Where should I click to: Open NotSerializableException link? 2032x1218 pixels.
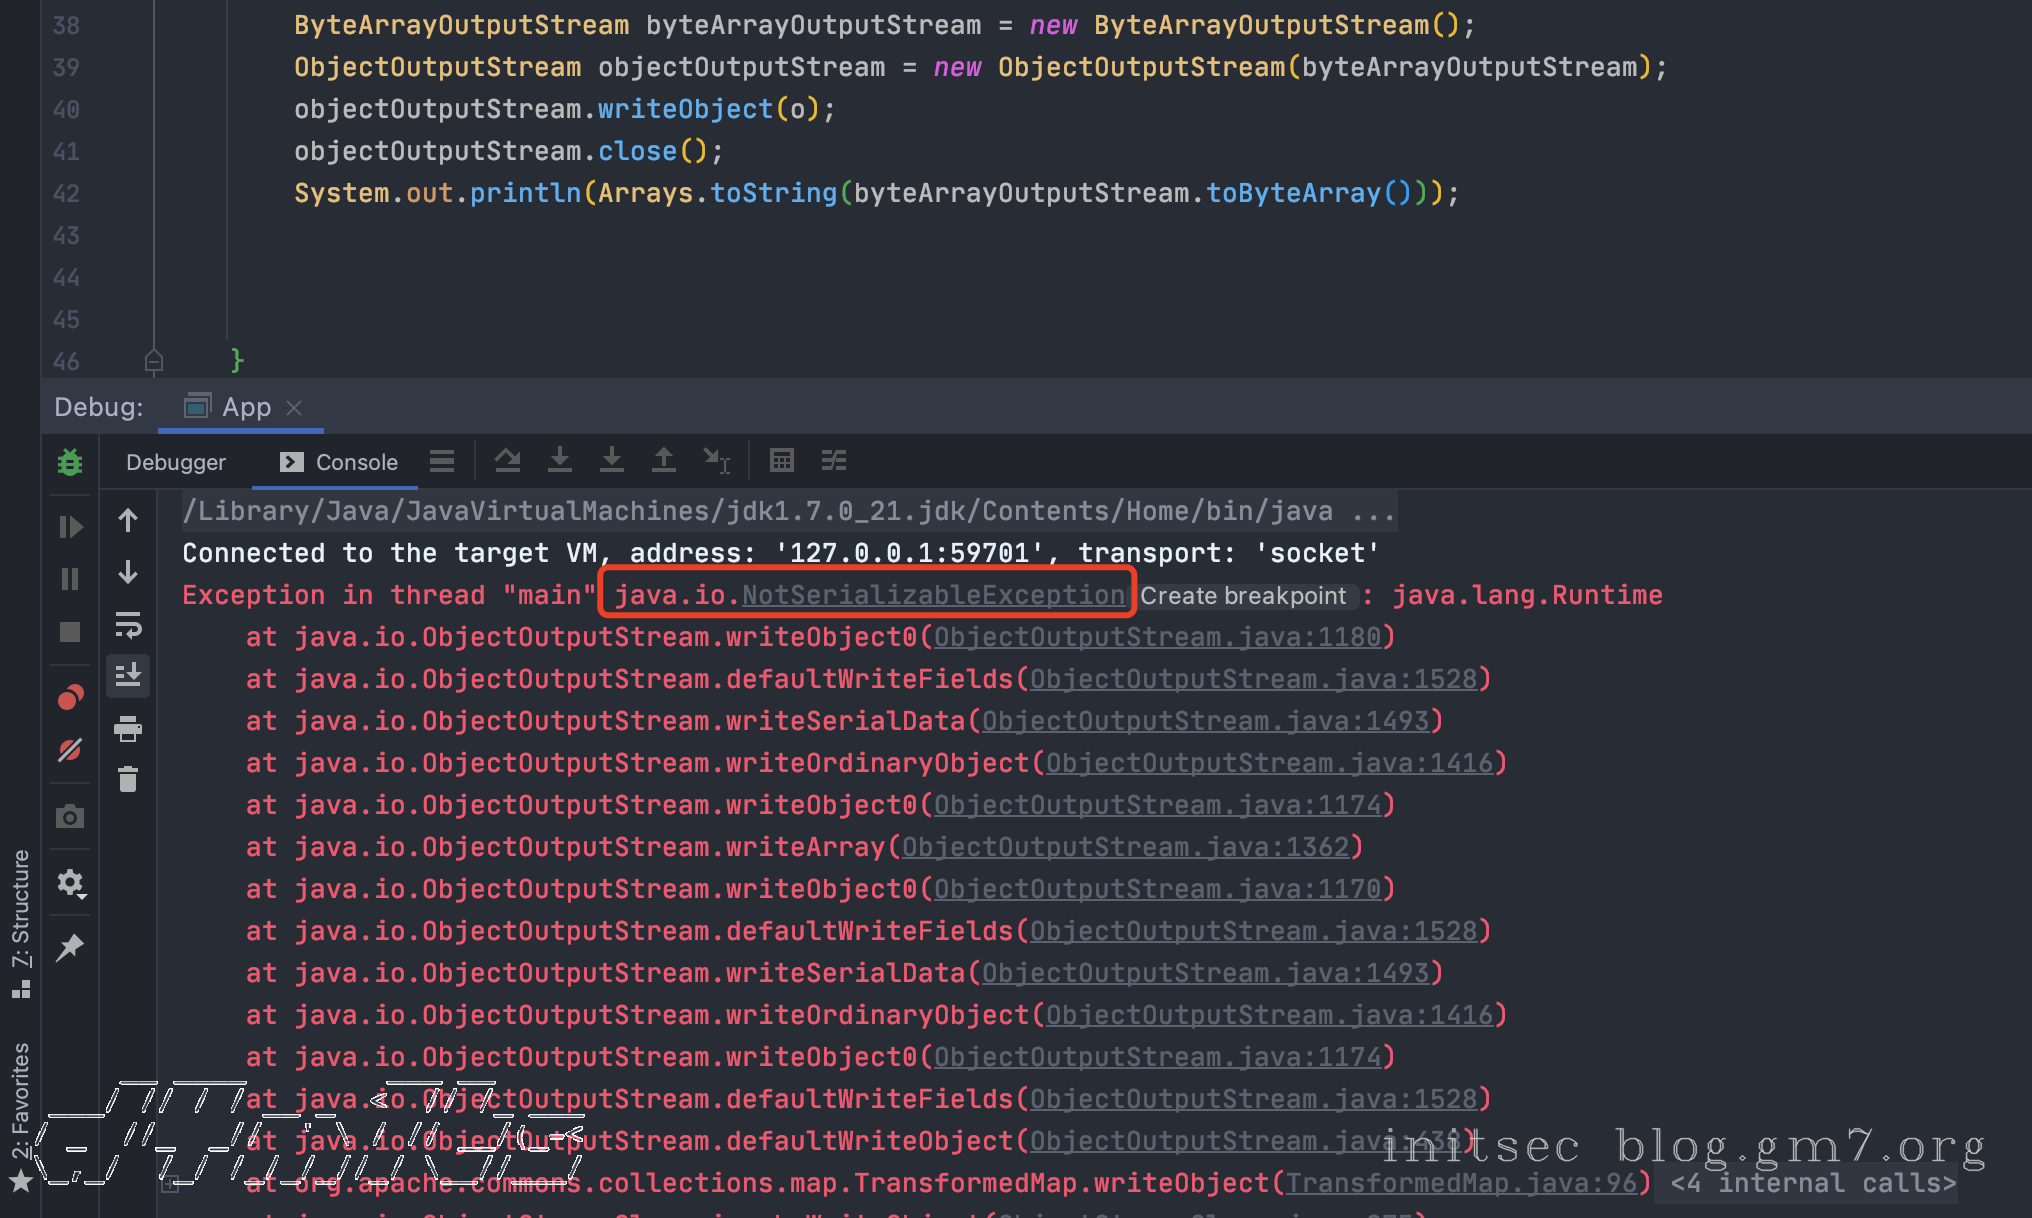click(x=933, y=595)
